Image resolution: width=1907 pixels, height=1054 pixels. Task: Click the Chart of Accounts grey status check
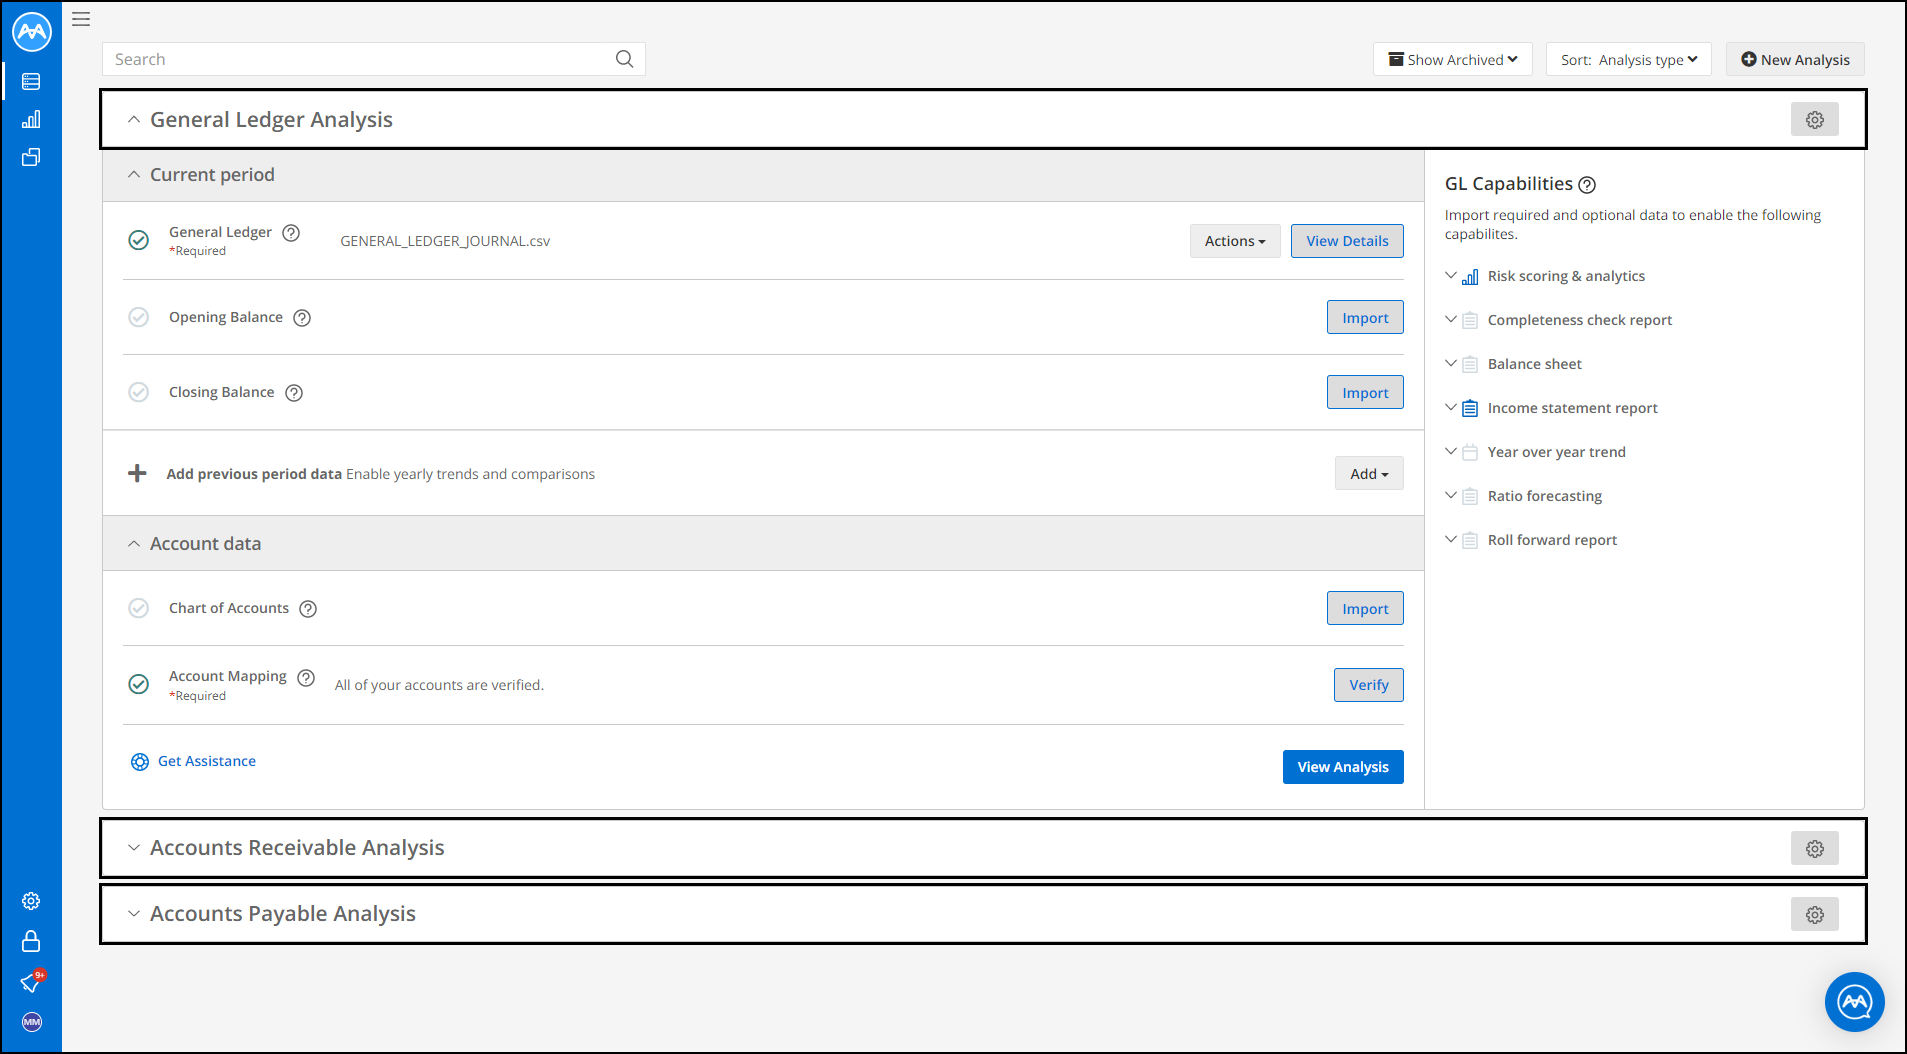[x=139, y=608]
